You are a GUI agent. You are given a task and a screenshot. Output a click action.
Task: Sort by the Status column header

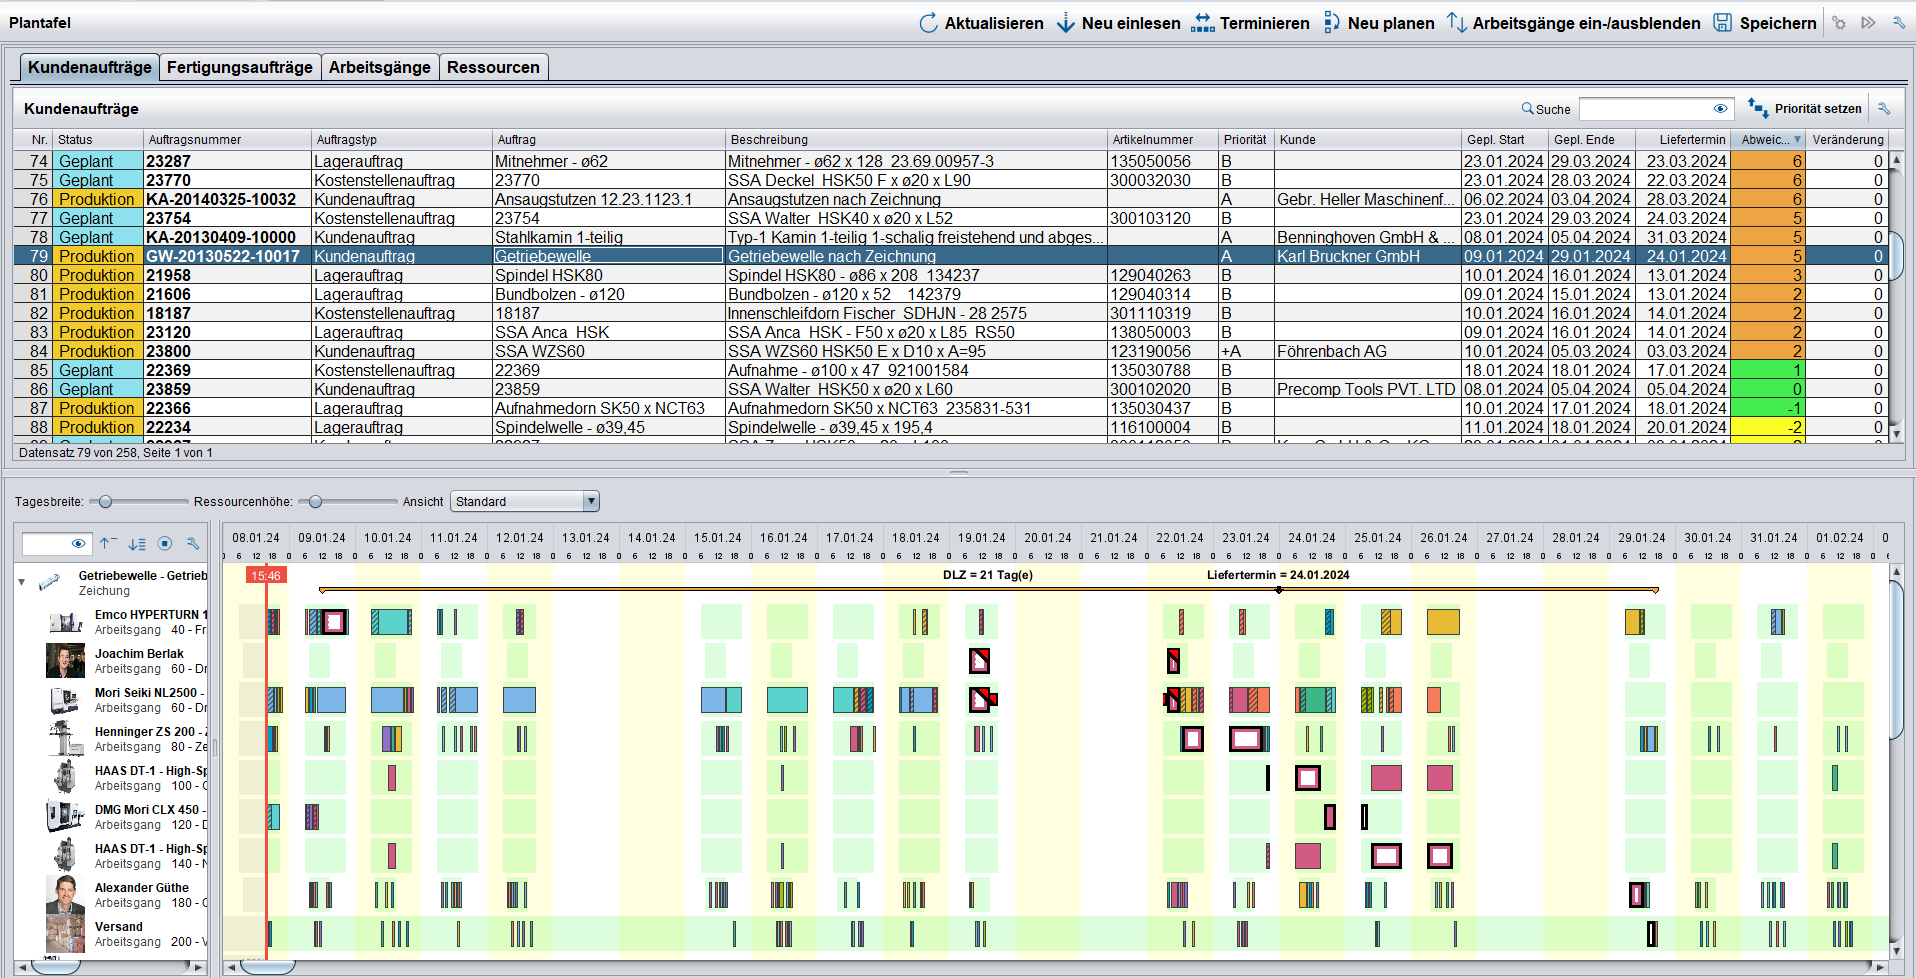(x=98, y=139)
